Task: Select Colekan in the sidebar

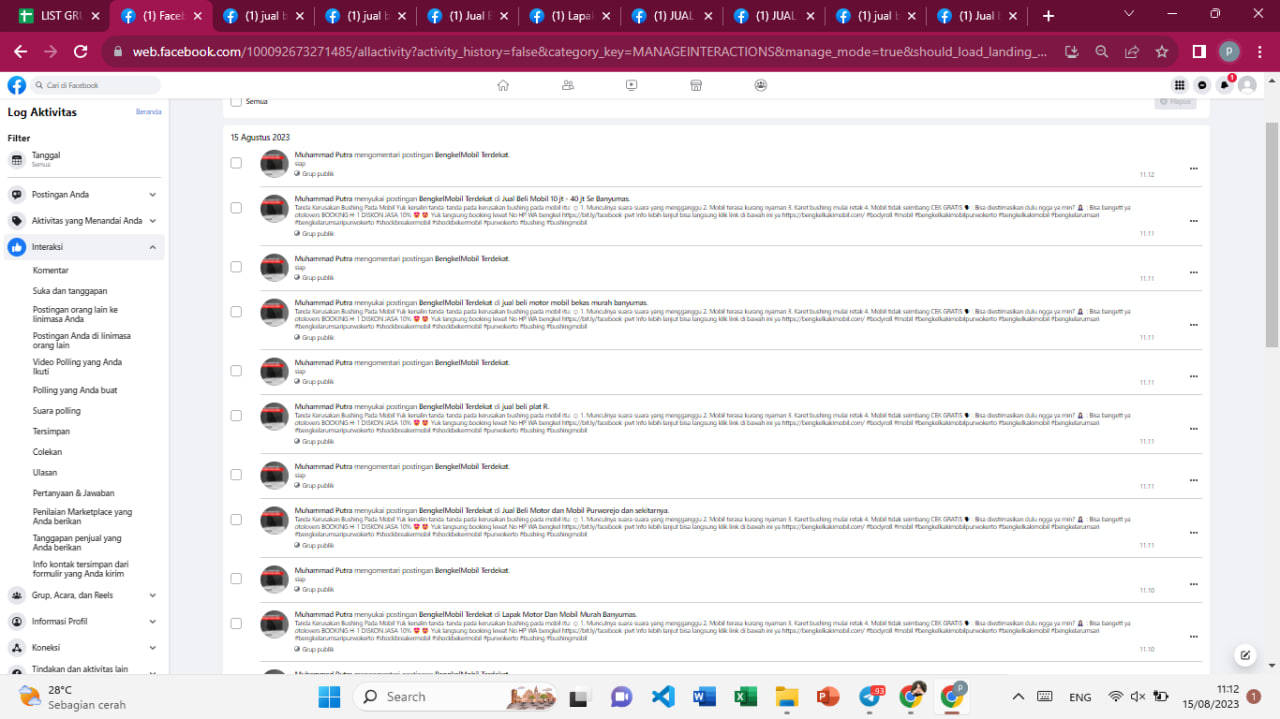Action: pyautogui.click(x=47, y=452)
